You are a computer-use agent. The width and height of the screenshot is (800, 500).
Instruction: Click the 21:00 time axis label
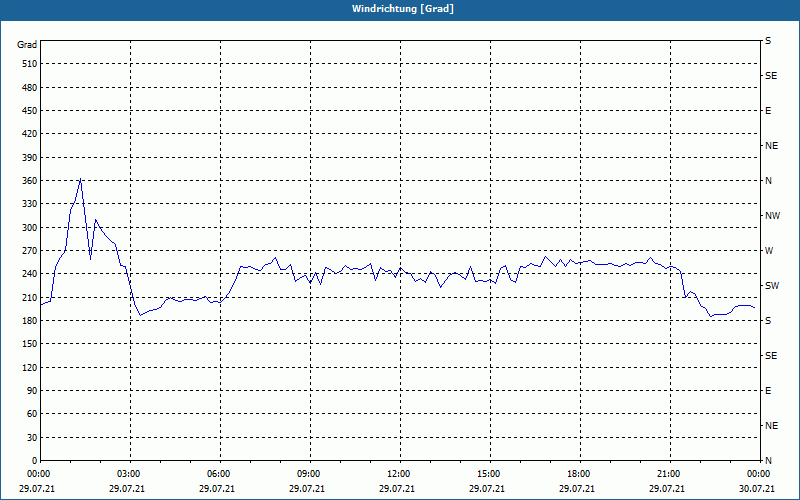[667, 474]
